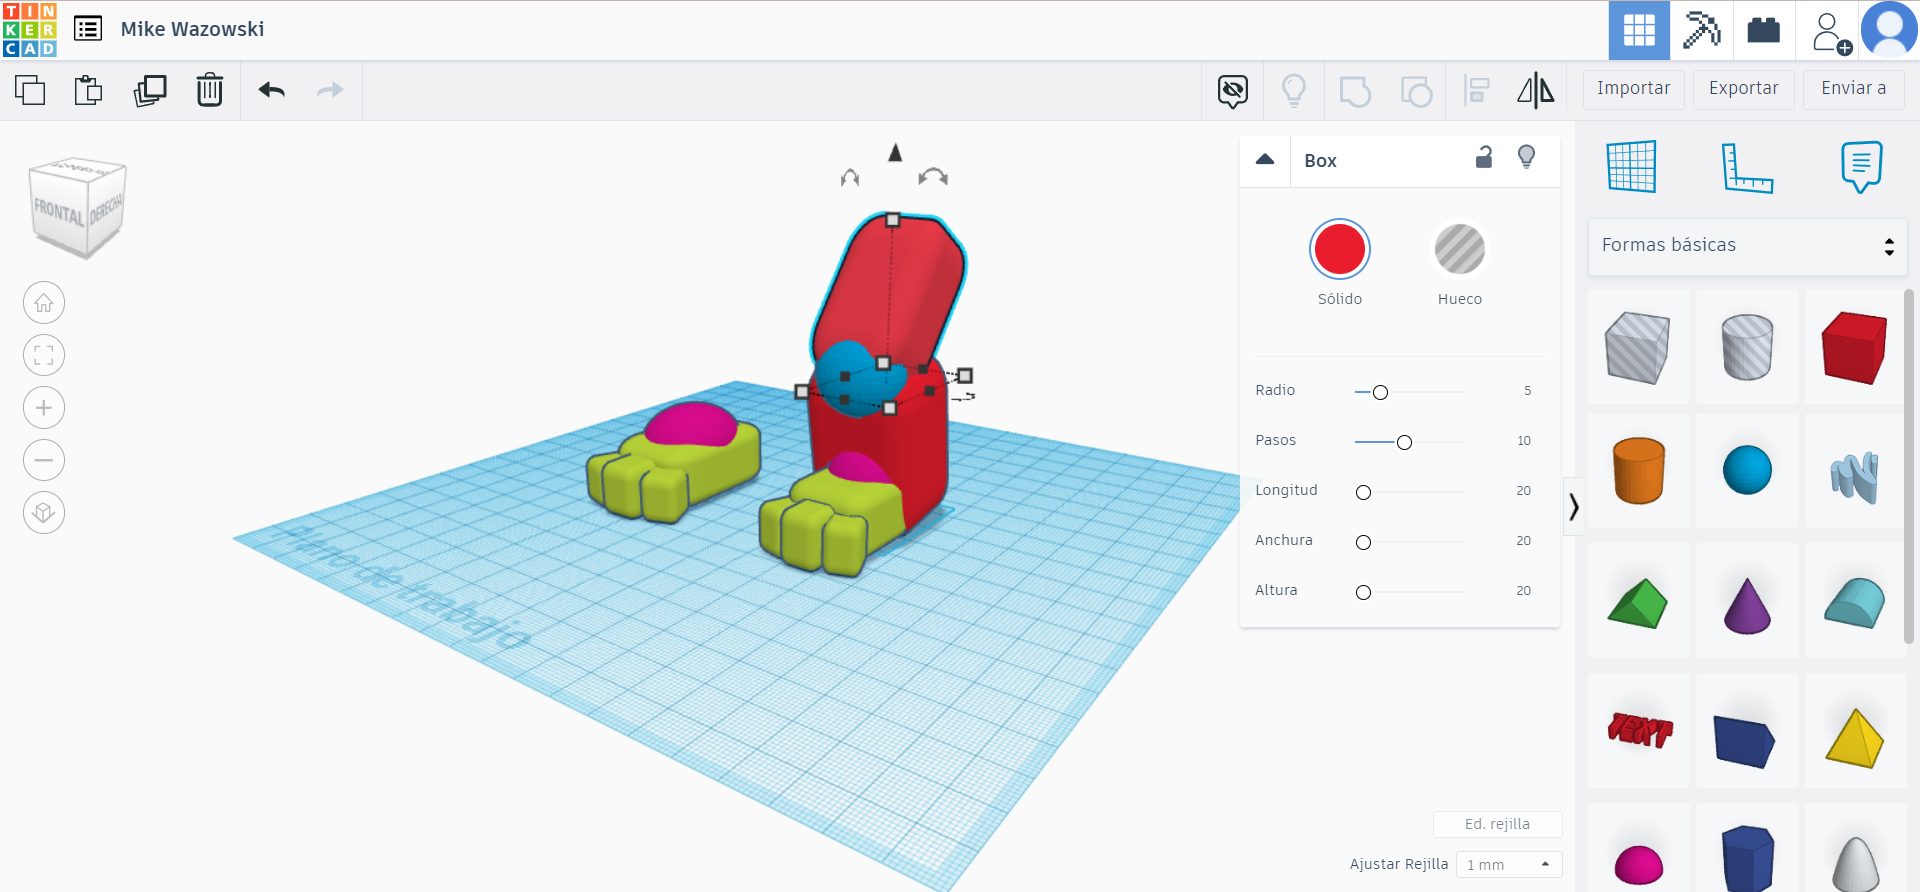
Task: Click the view cube FRONTAL face
Action: 59,212
